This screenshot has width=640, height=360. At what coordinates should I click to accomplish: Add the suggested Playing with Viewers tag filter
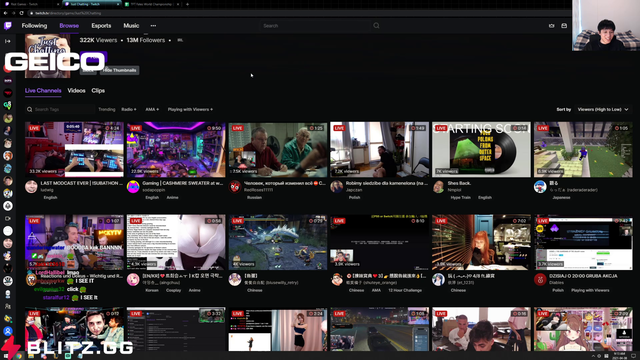[190, 109]
